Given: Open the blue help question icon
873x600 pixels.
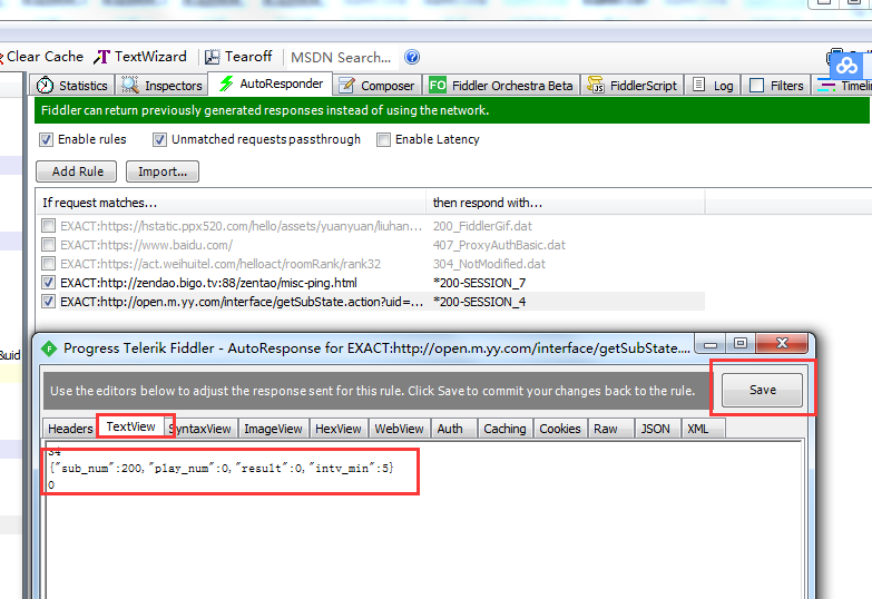Looking at the screenshot, I should click(412, 57).
